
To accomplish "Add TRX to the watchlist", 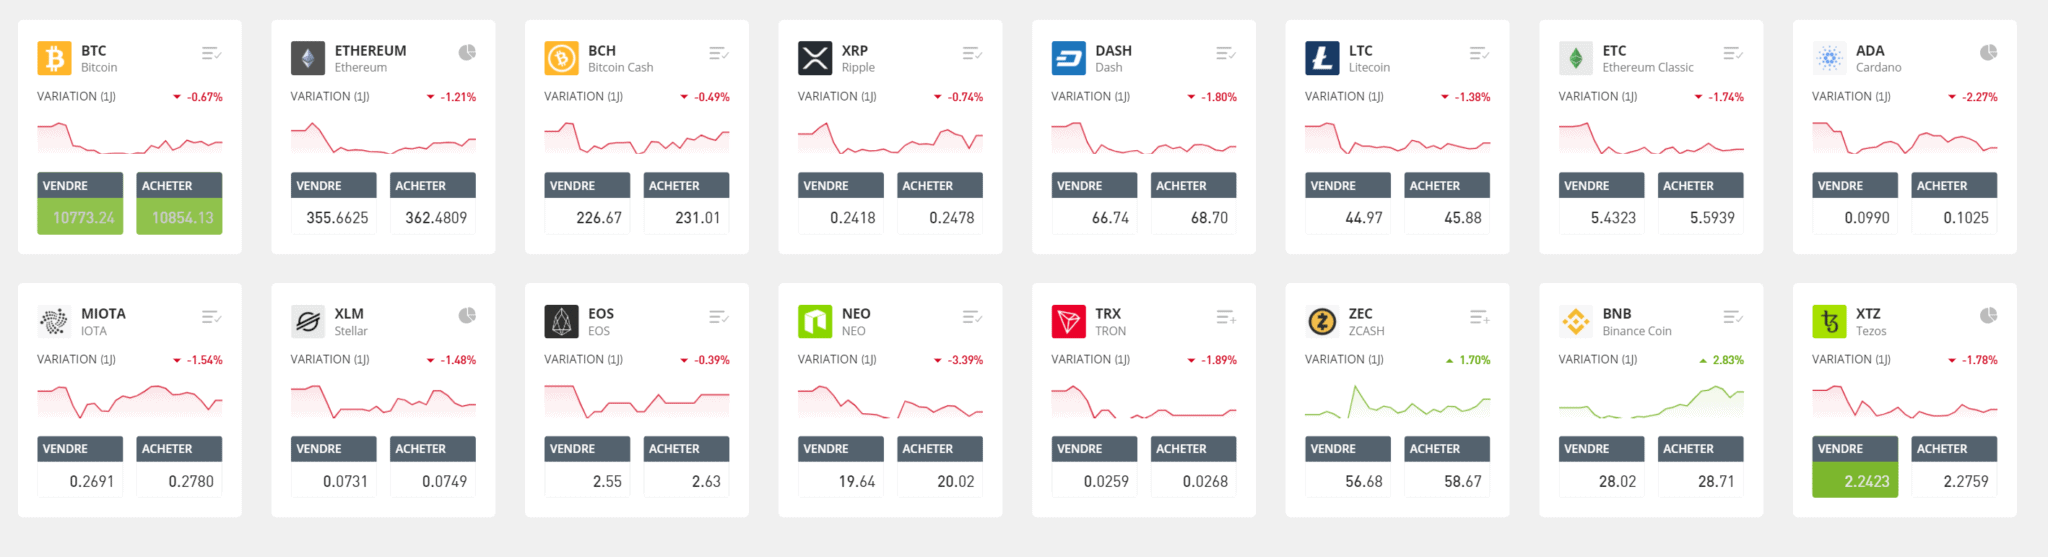I will (1226, 317).
